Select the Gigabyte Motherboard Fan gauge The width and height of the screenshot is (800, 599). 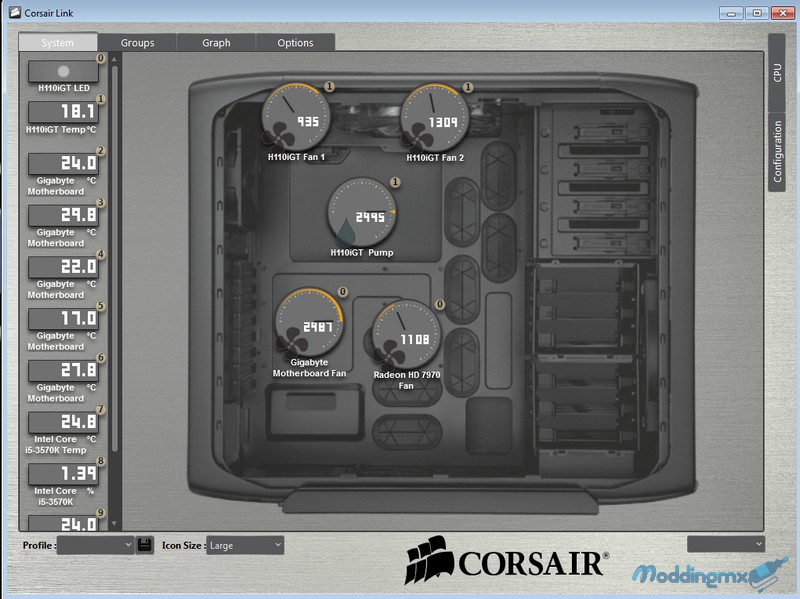point(310,322)
